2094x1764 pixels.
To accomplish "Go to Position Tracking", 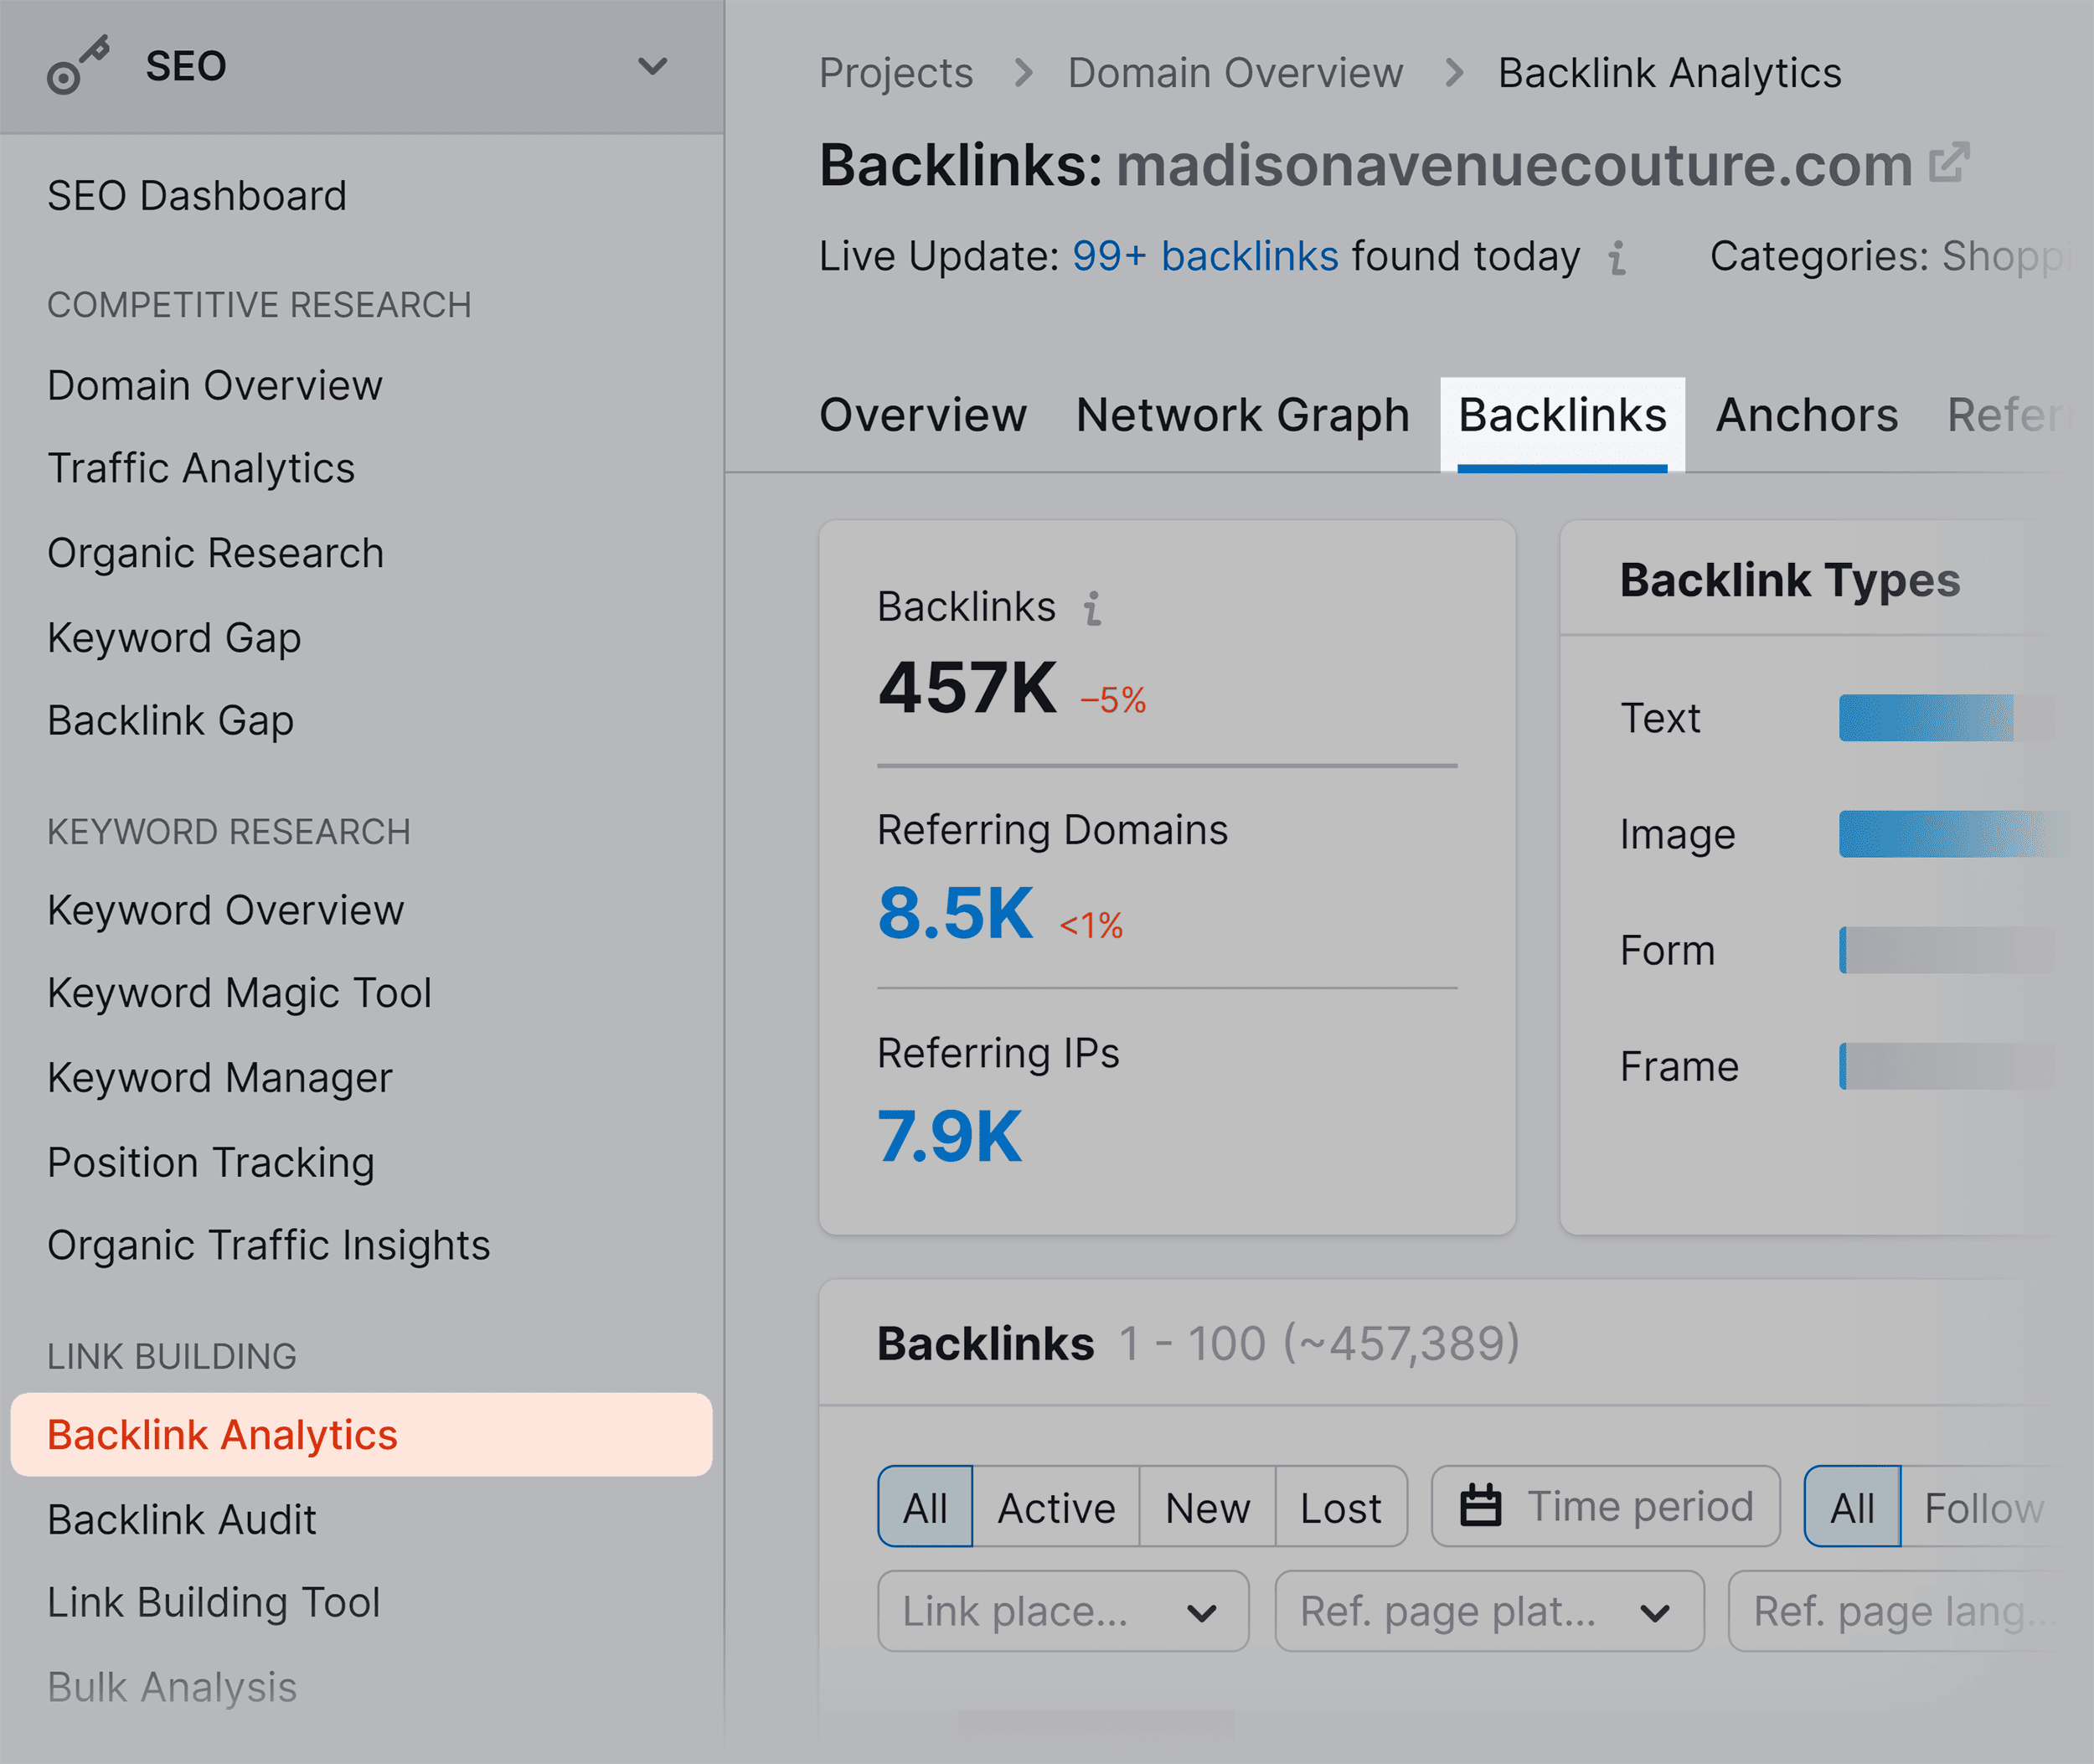I will 211,1163.
